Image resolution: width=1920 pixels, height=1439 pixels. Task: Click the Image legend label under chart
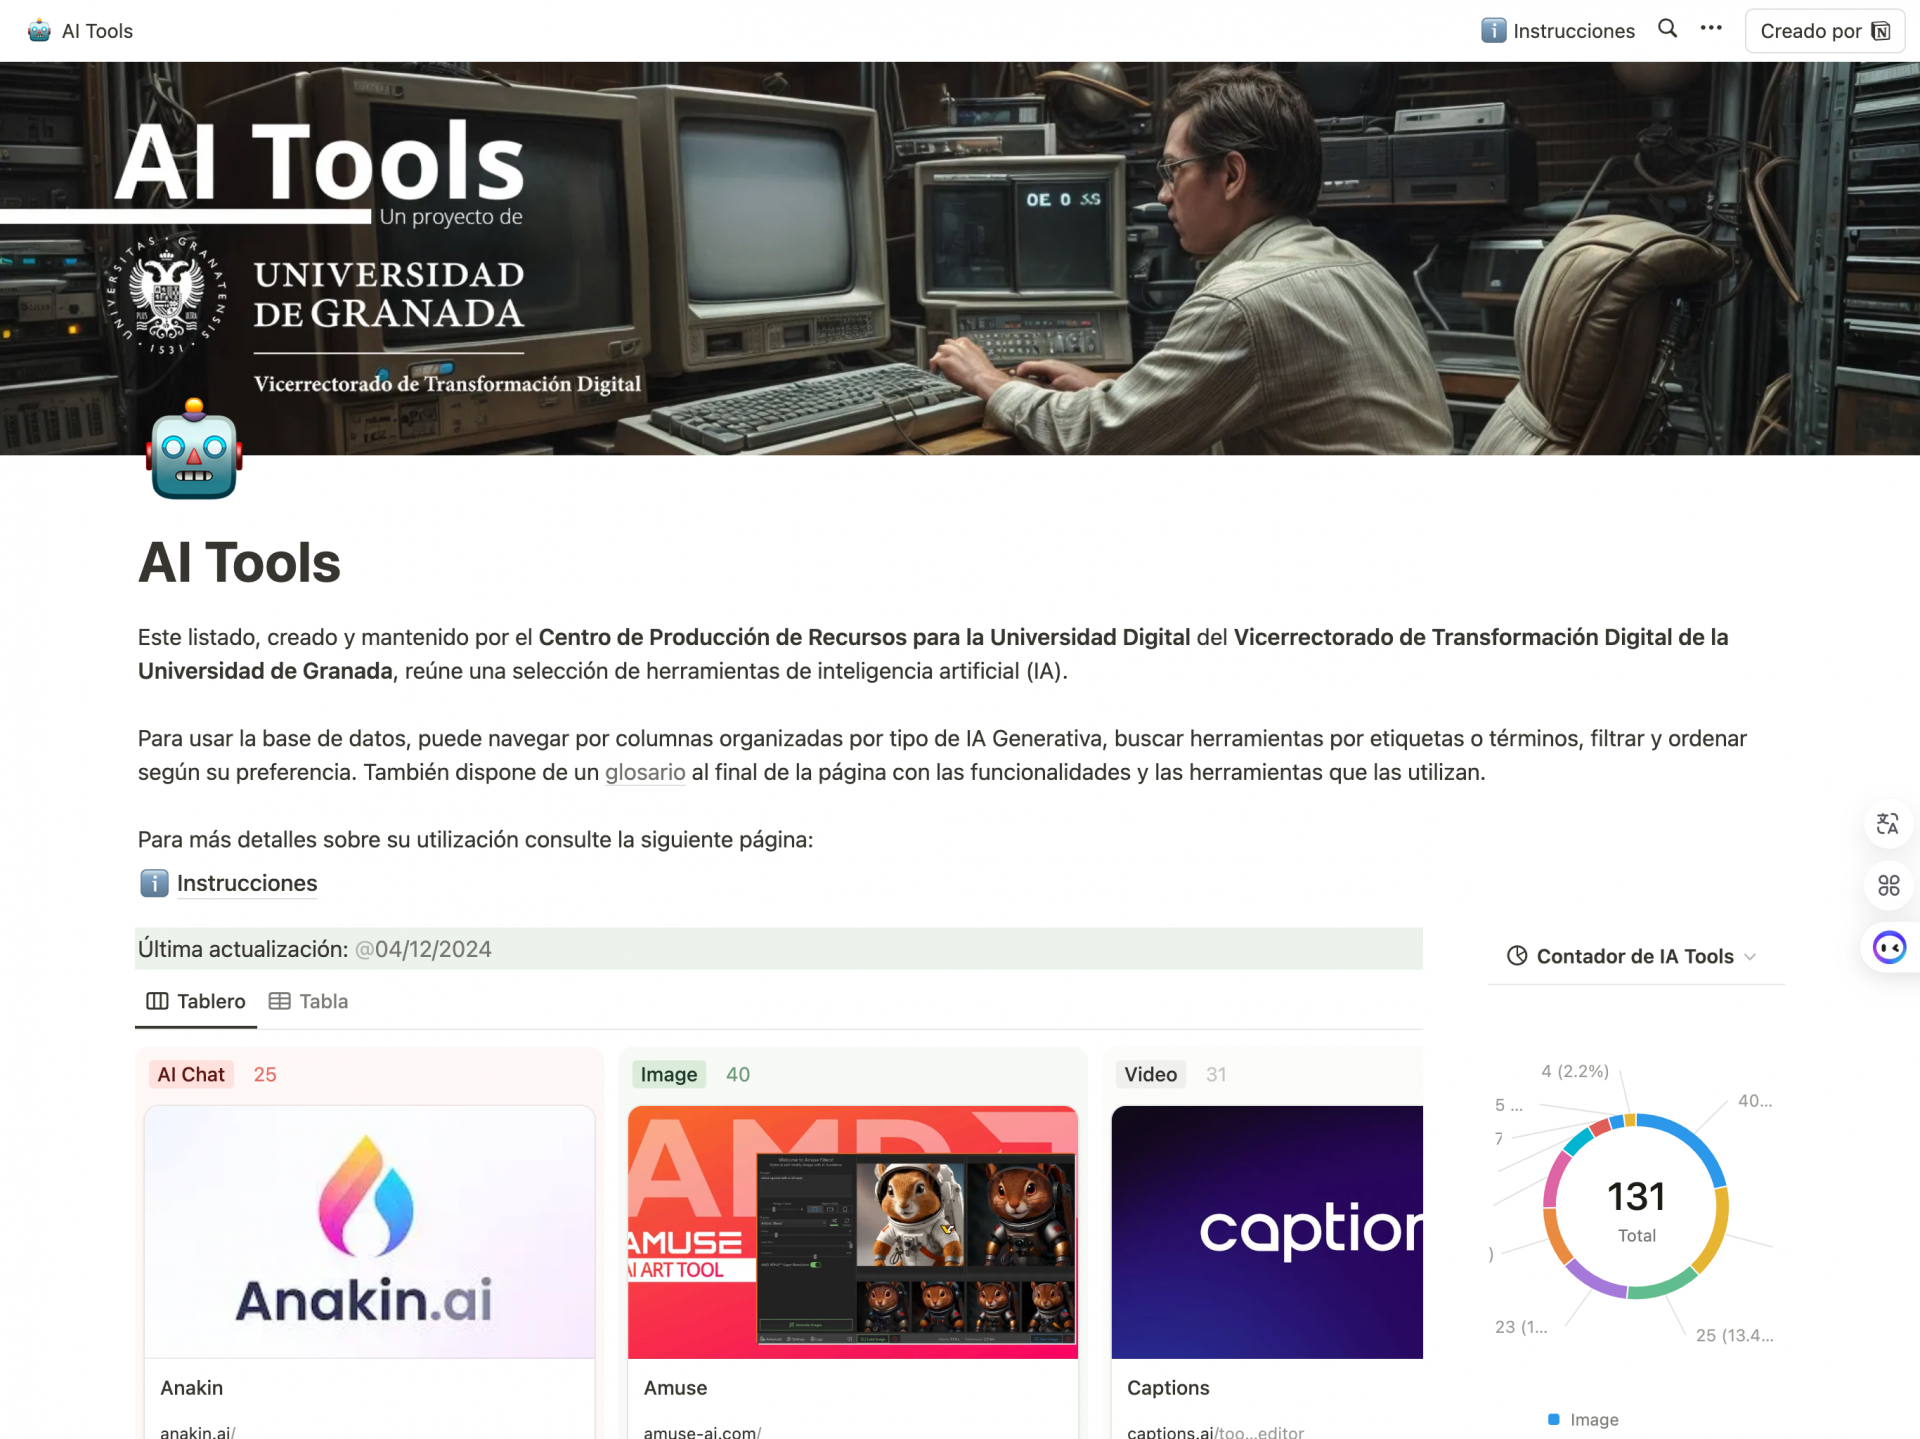pyautogui.click(x=1594, y=1419)
